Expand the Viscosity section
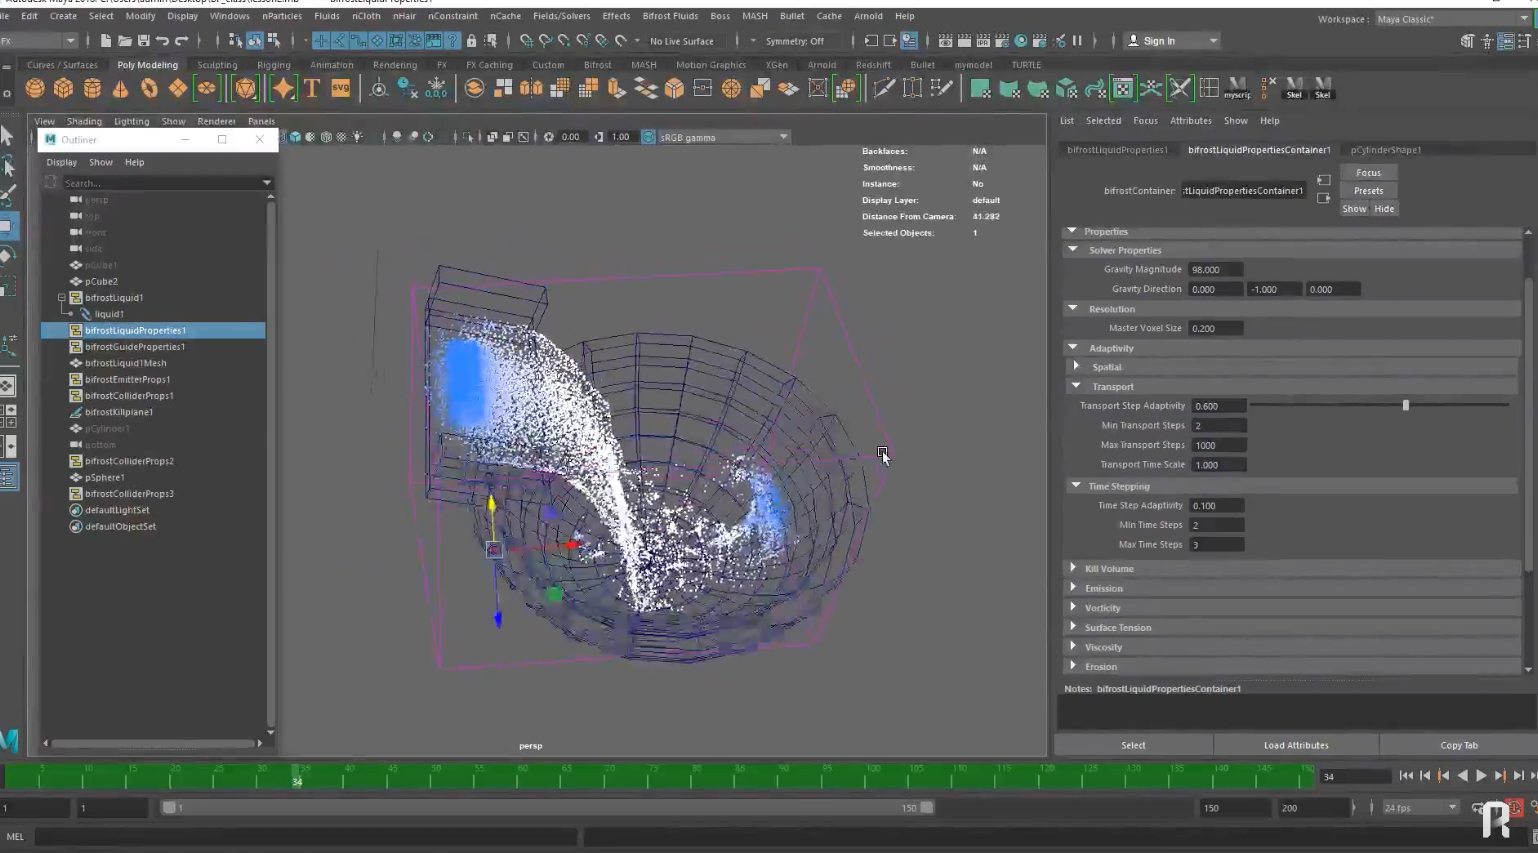Screen dimensions: 1538x853 coord(1073,647)
